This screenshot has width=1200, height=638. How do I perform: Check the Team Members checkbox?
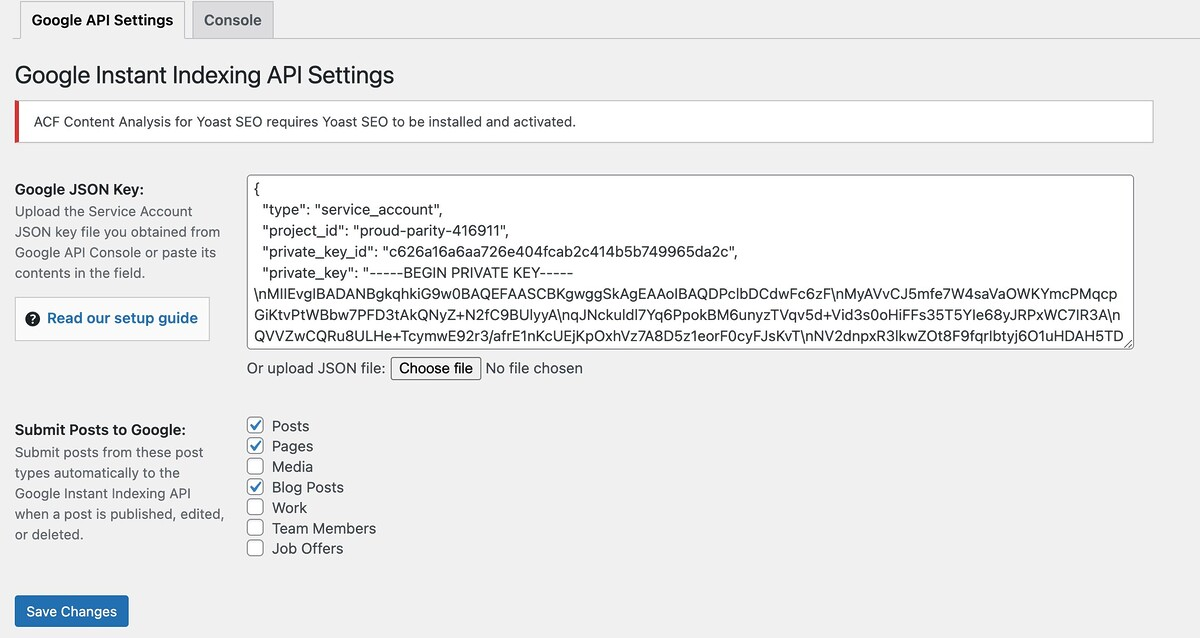[255, 528]
